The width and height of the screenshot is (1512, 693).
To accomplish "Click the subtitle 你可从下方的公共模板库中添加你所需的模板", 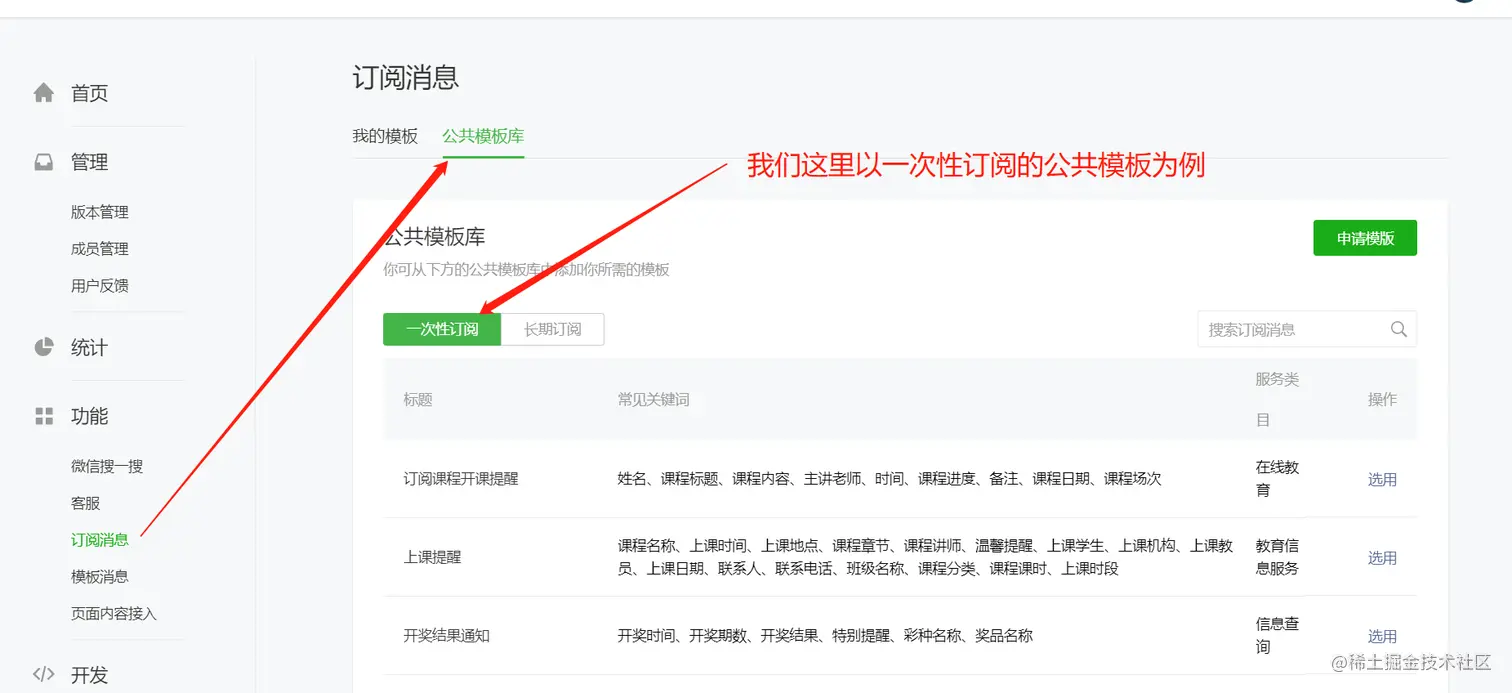I will coord(527,270).
